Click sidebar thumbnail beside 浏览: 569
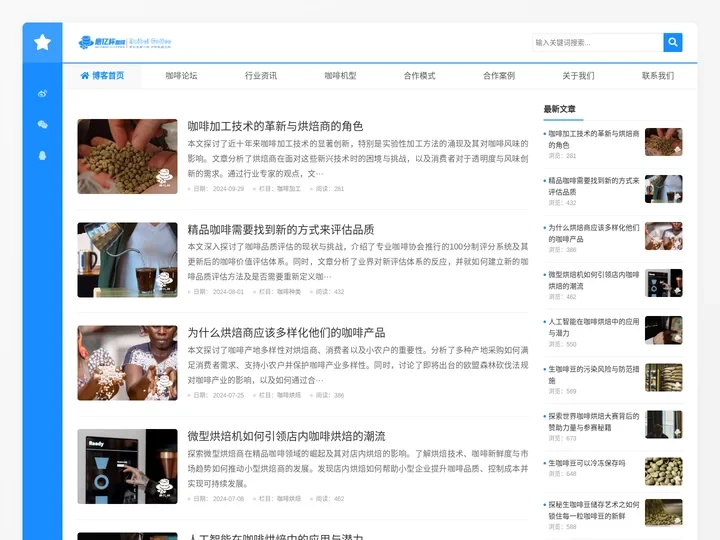The height and width of the screenshot is (540, 720). point(664,377)
